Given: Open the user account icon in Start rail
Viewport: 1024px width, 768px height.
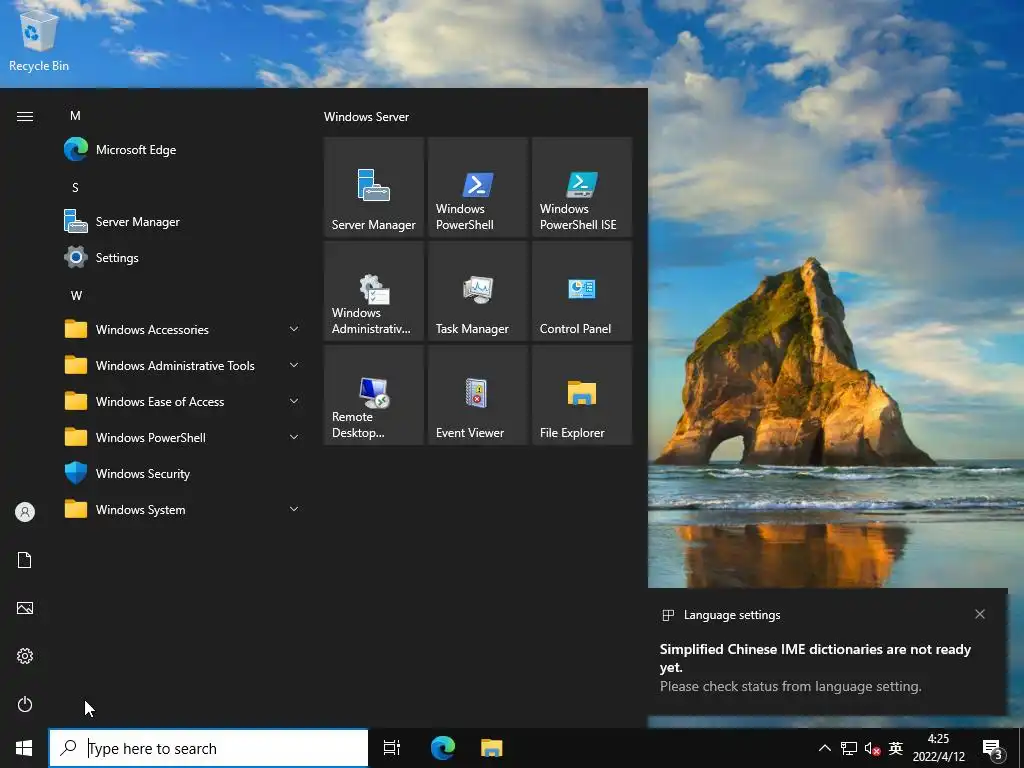Looking at the screenshot, I should 25,512.
